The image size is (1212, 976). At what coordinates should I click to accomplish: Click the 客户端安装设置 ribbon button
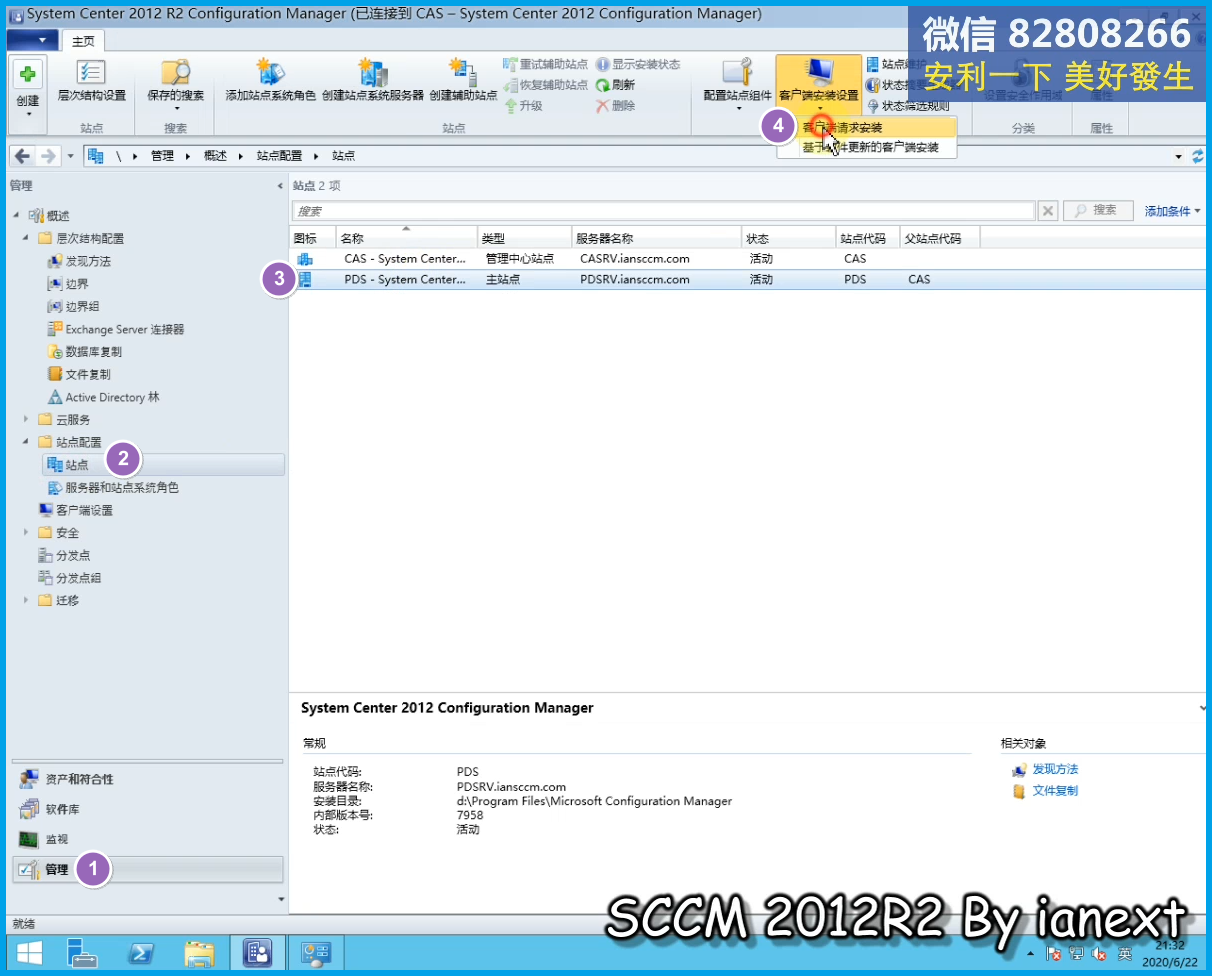click(819, 84)
